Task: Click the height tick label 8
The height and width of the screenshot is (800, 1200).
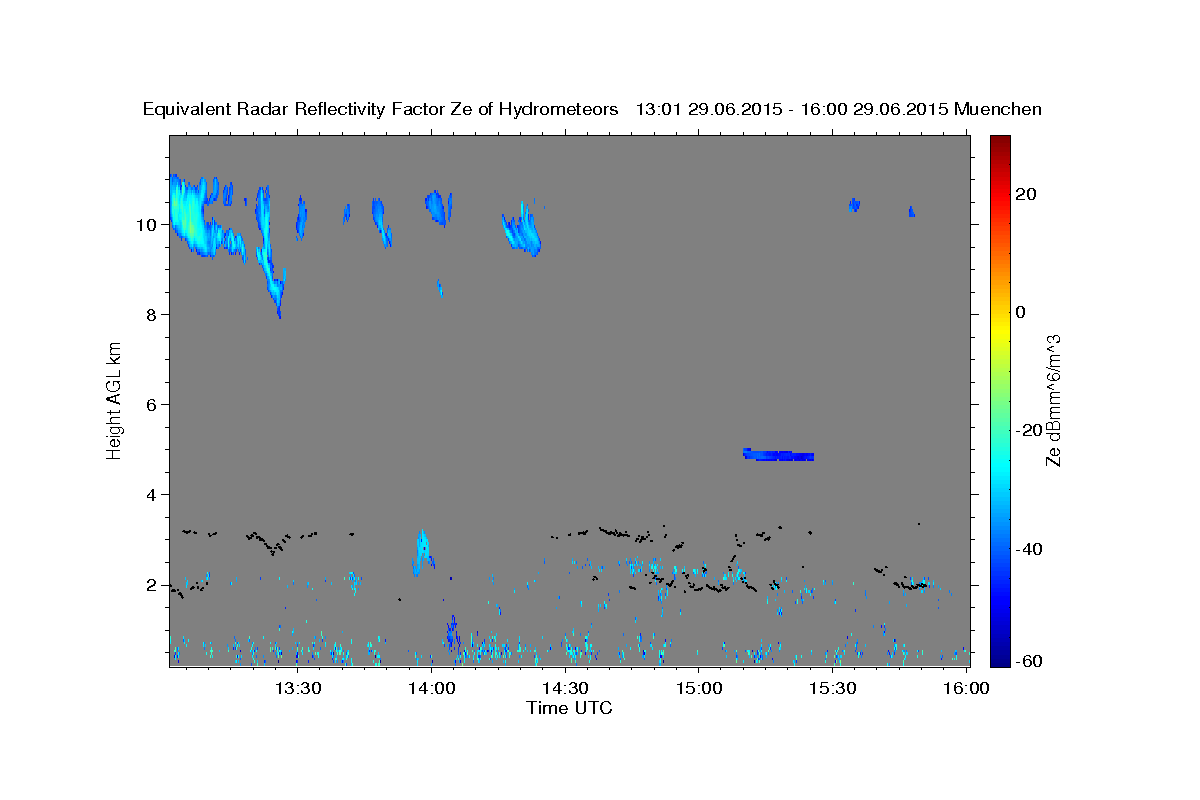Action: point(153,315)
